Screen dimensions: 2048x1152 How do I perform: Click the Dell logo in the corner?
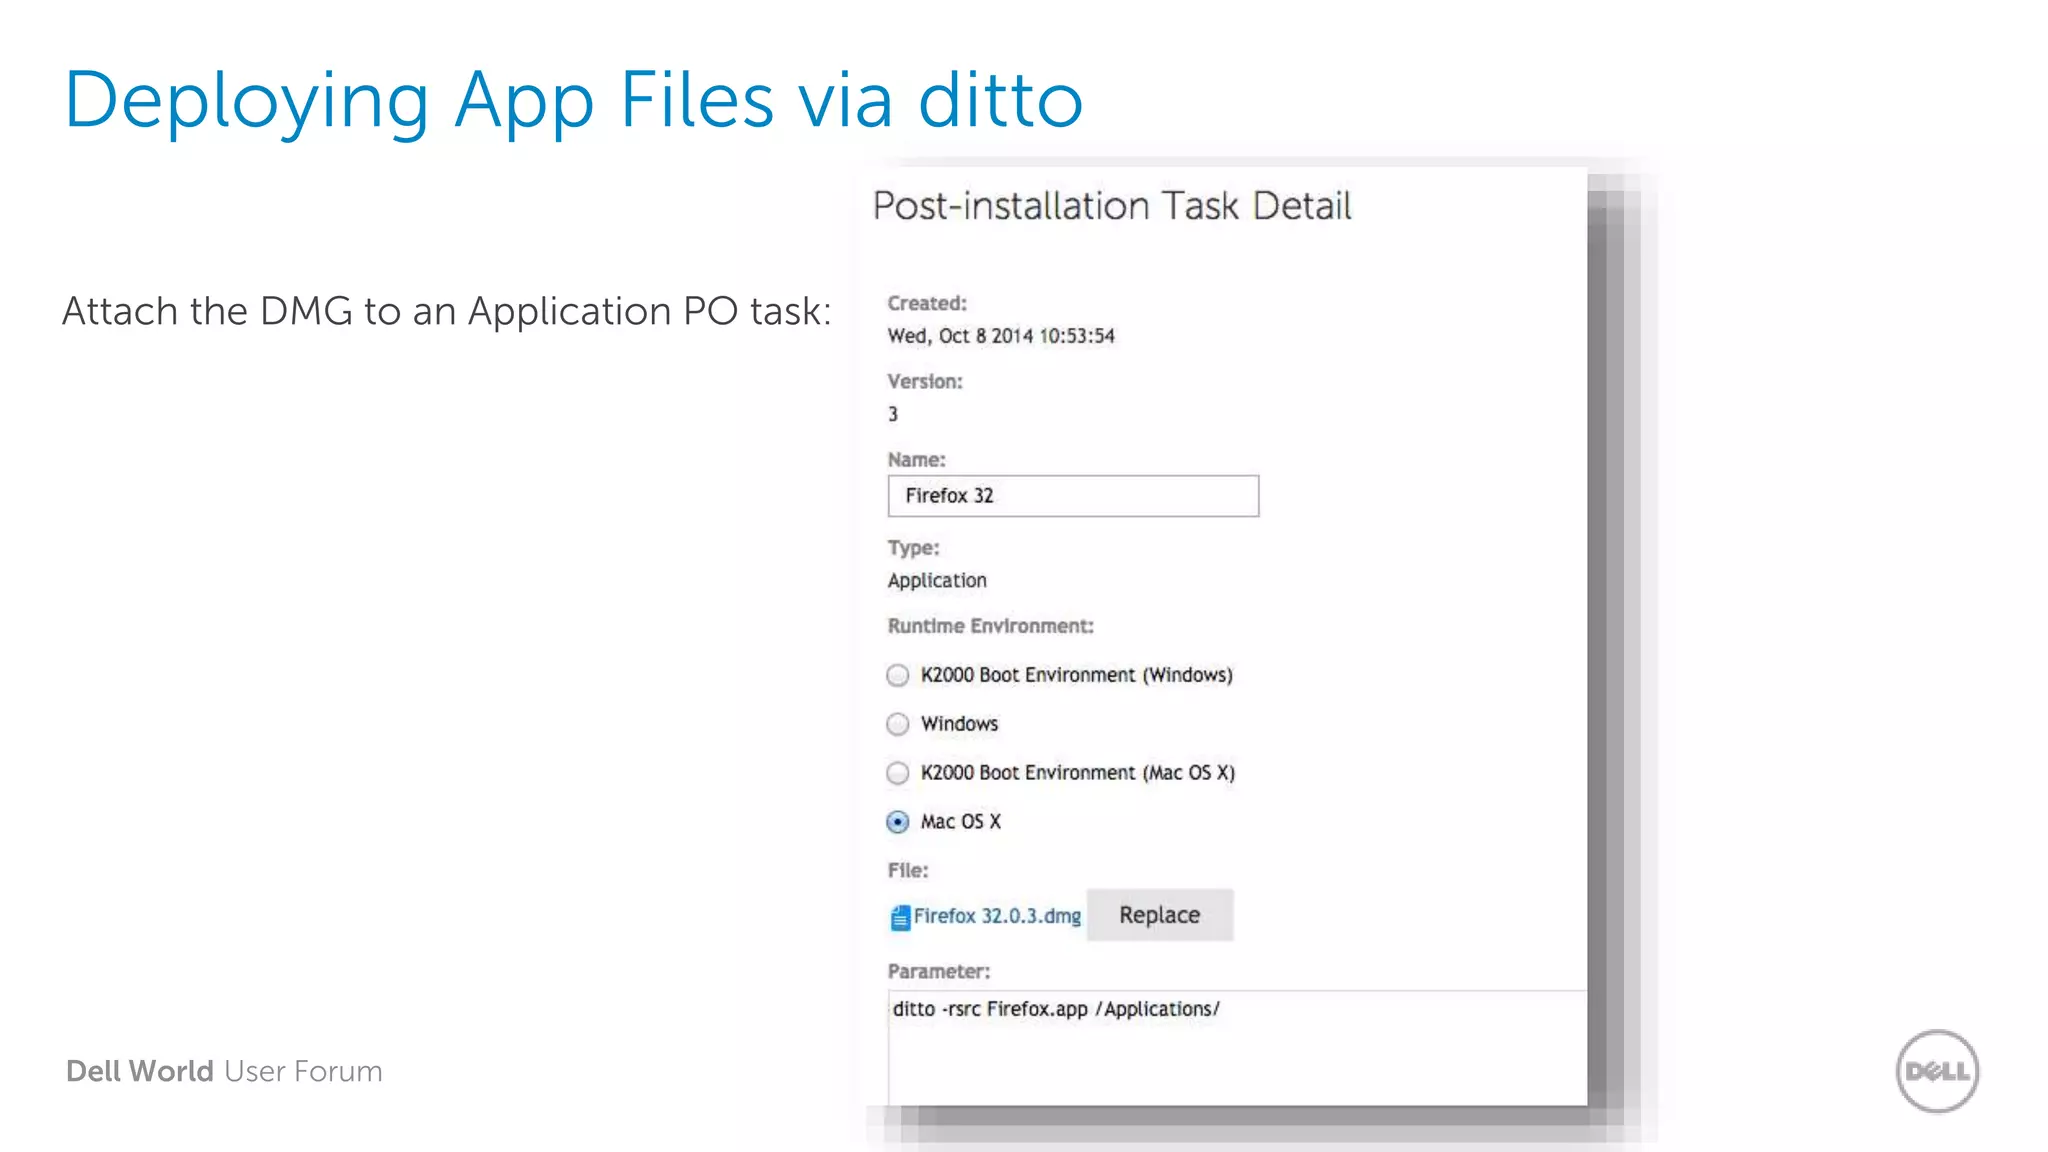point(1937,1071)
